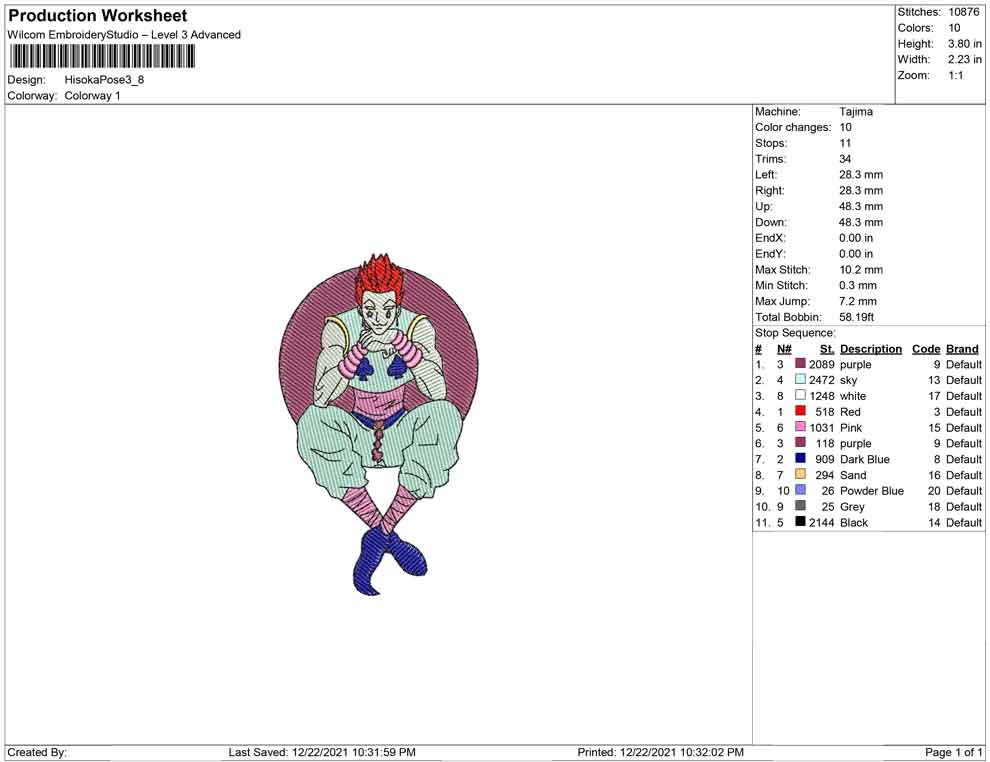
Task: Click the Up value '48.3 mm'
Action: tap(861, 206)
